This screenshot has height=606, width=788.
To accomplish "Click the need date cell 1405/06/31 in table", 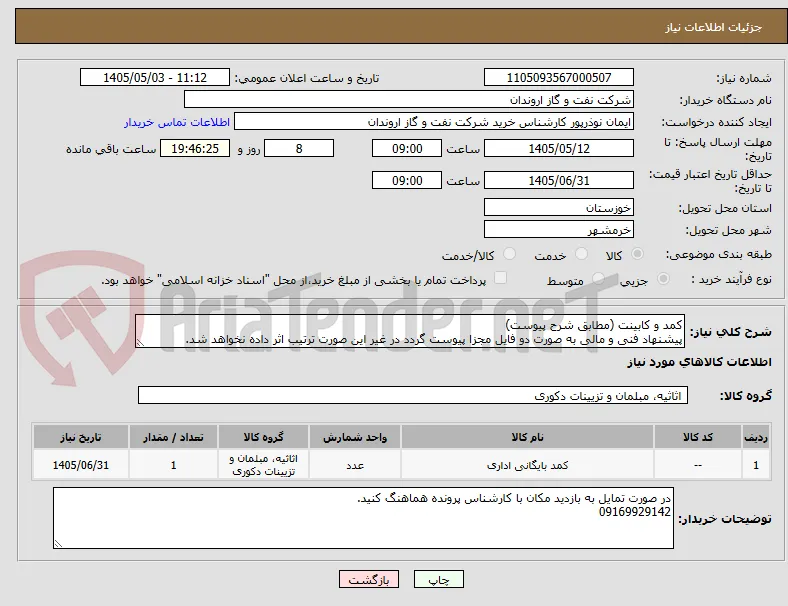I will click(81, 465).
